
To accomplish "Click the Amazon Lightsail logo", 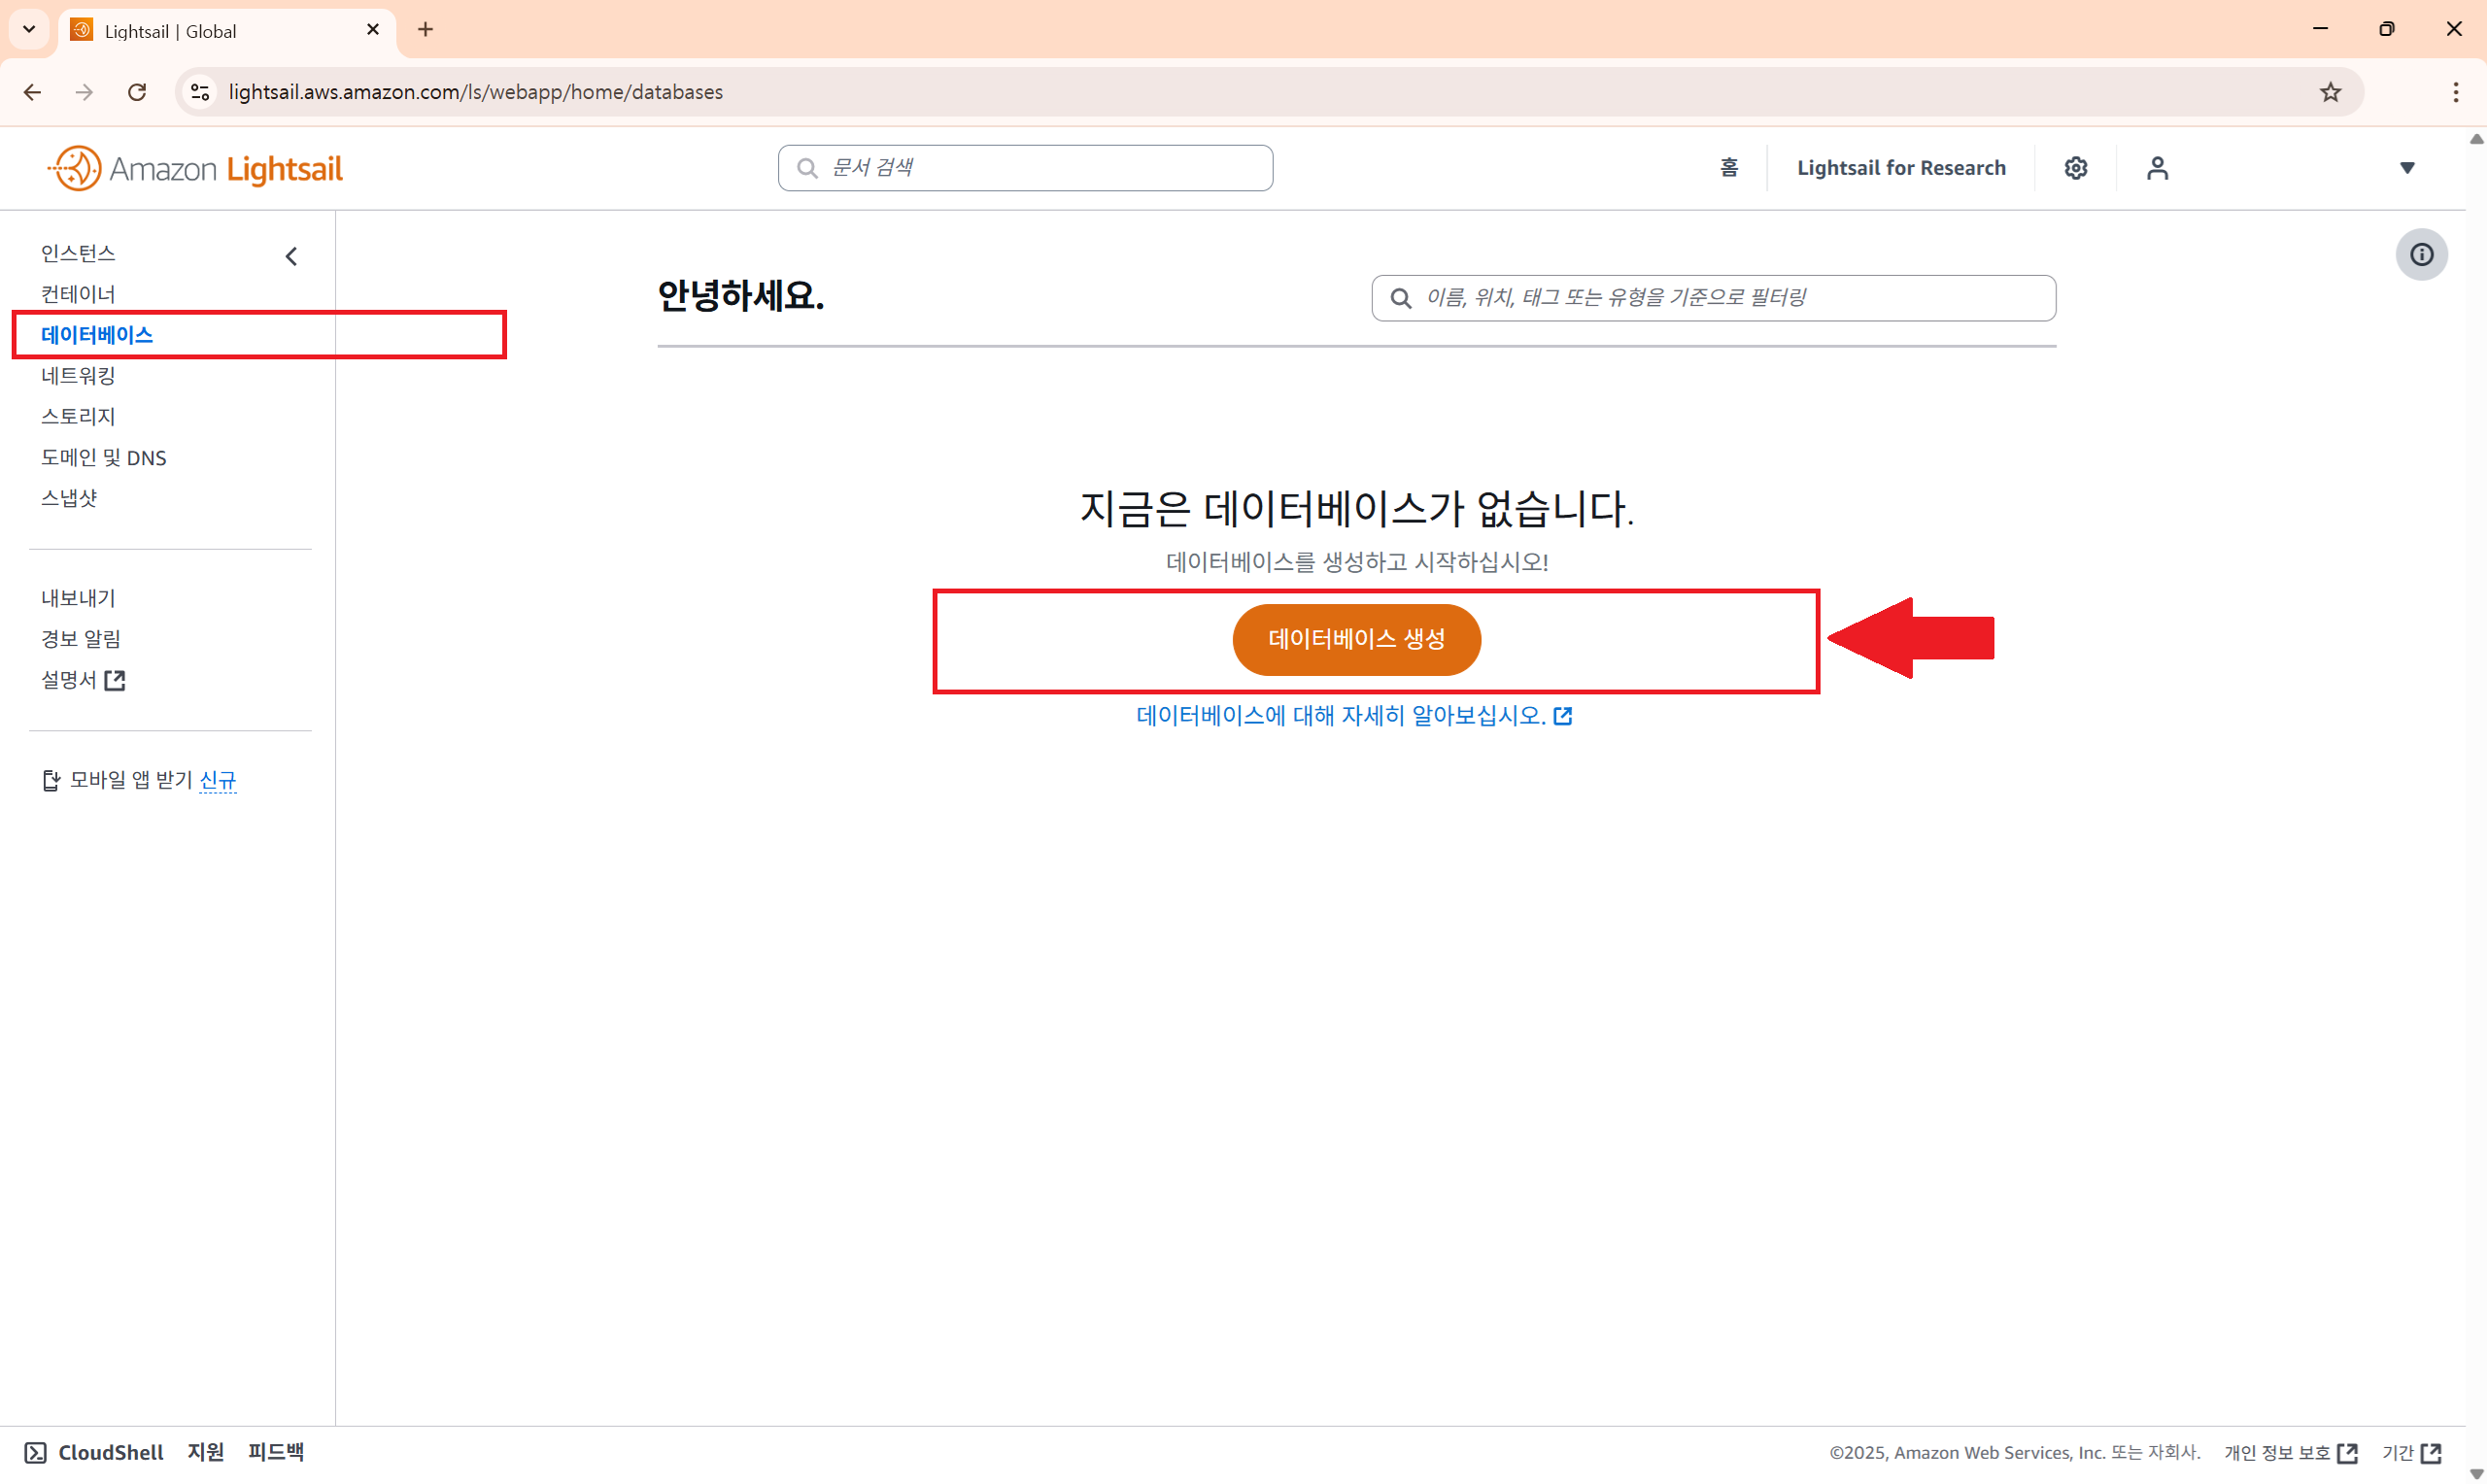I will pos(195,168).
